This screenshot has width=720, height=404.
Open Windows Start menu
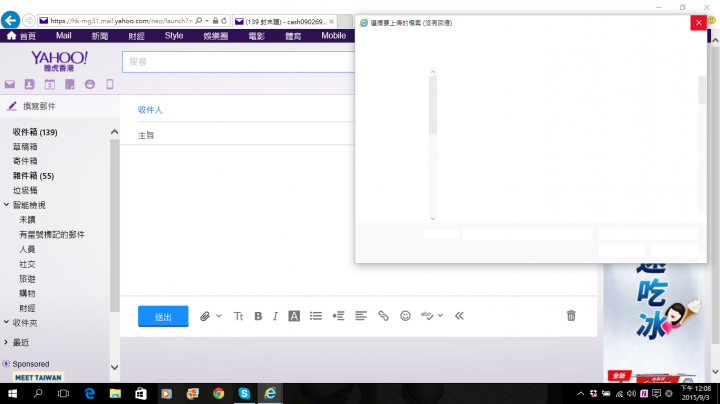[x=12, y=393]
